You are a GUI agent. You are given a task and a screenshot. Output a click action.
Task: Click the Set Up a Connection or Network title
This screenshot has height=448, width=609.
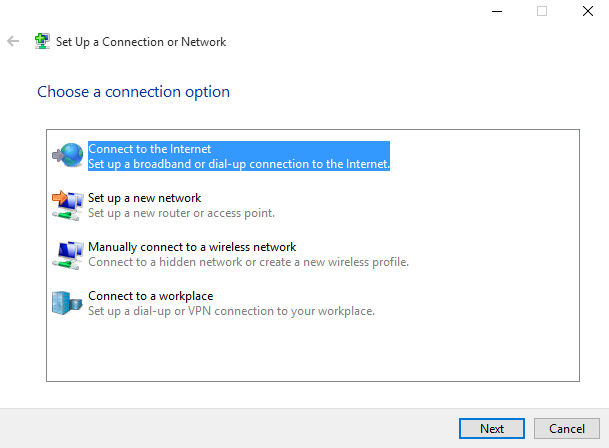141,42
